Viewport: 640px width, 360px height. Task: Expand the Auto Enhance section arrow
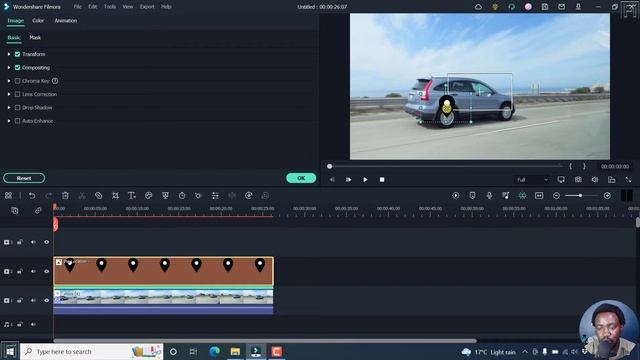[9, 121]
